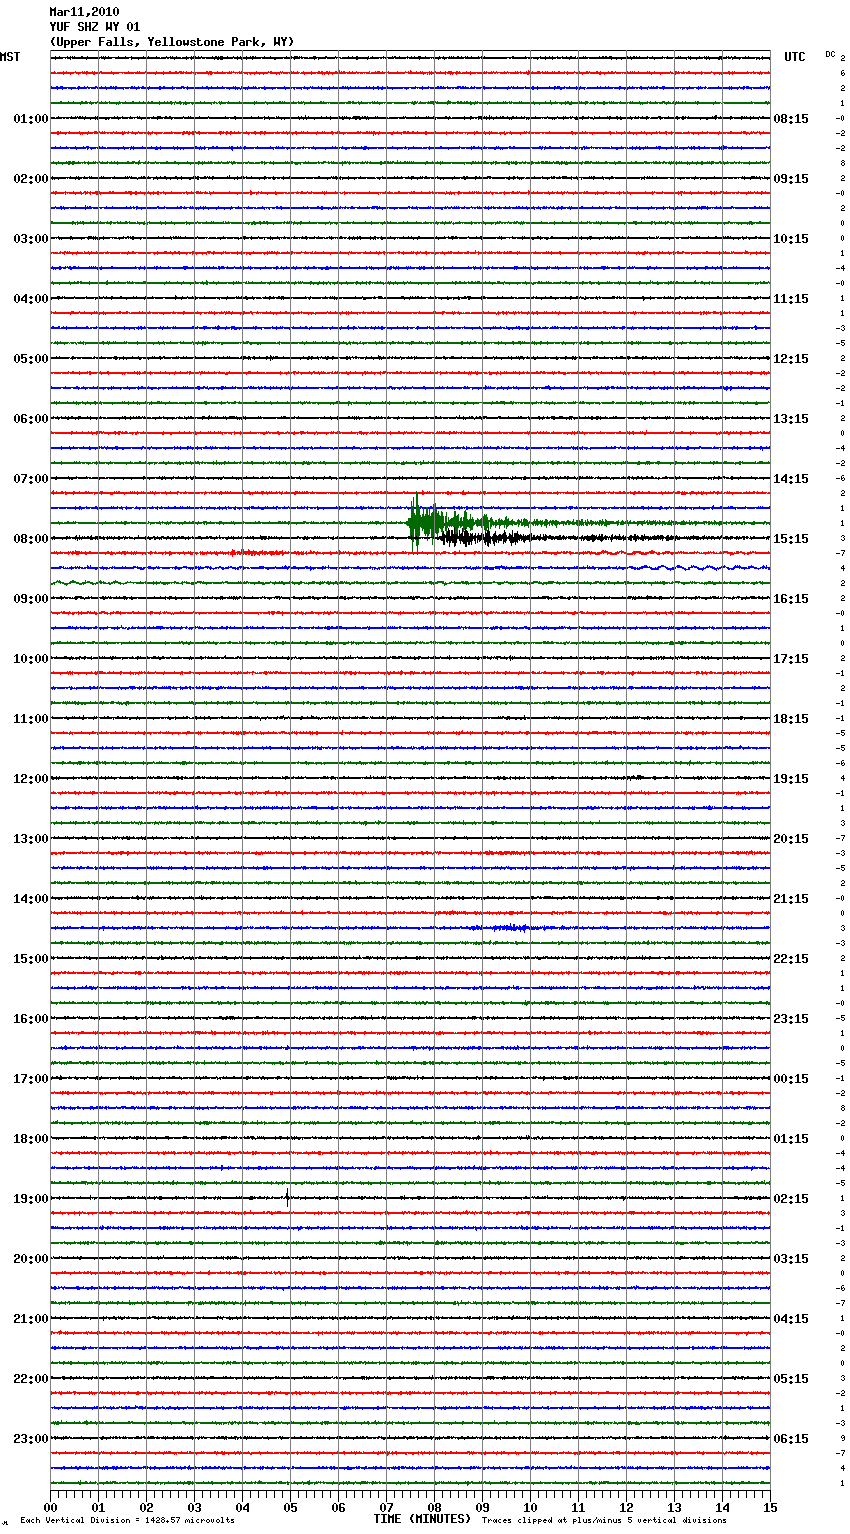Select the 04:00 MST time label
The height and width of the screenshot is (1534, 850).
point(31,299)
